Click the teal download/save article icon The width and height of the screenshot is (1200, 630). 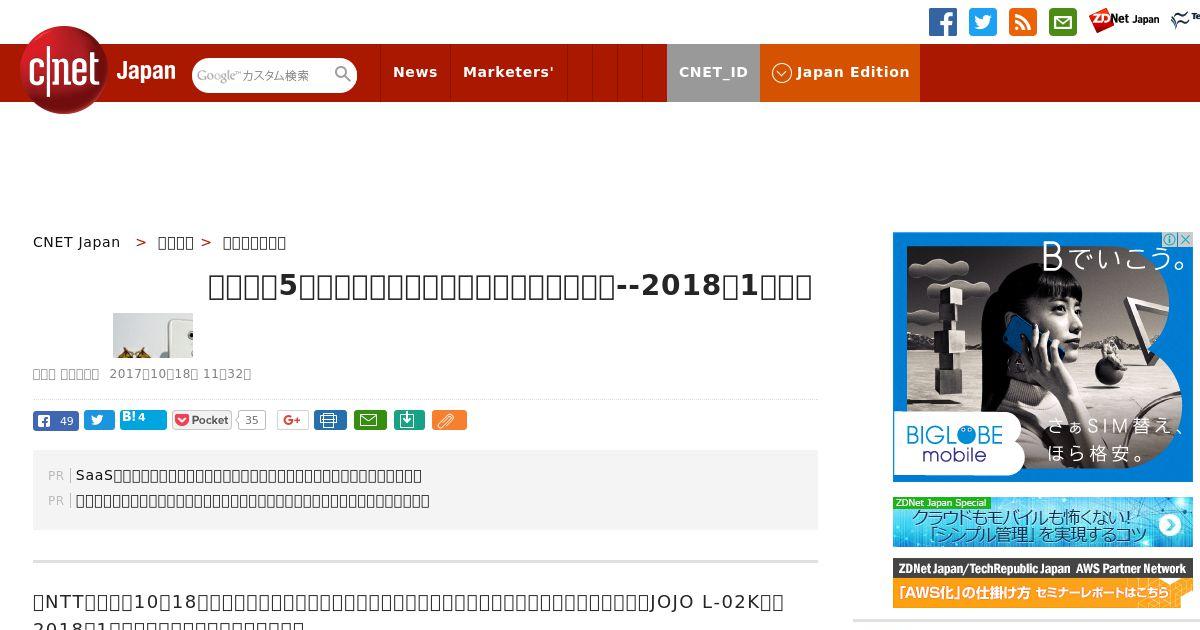409,420
